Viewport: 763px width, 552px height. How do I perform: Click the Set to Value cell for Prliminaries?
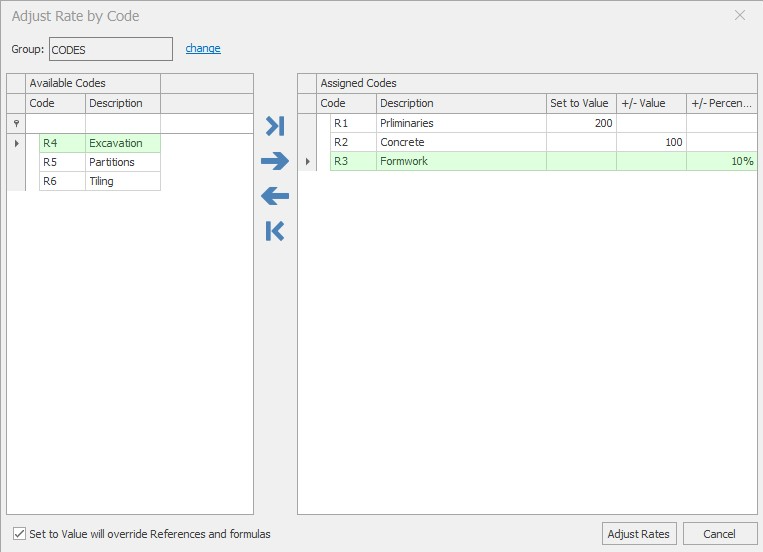(581, 123)
